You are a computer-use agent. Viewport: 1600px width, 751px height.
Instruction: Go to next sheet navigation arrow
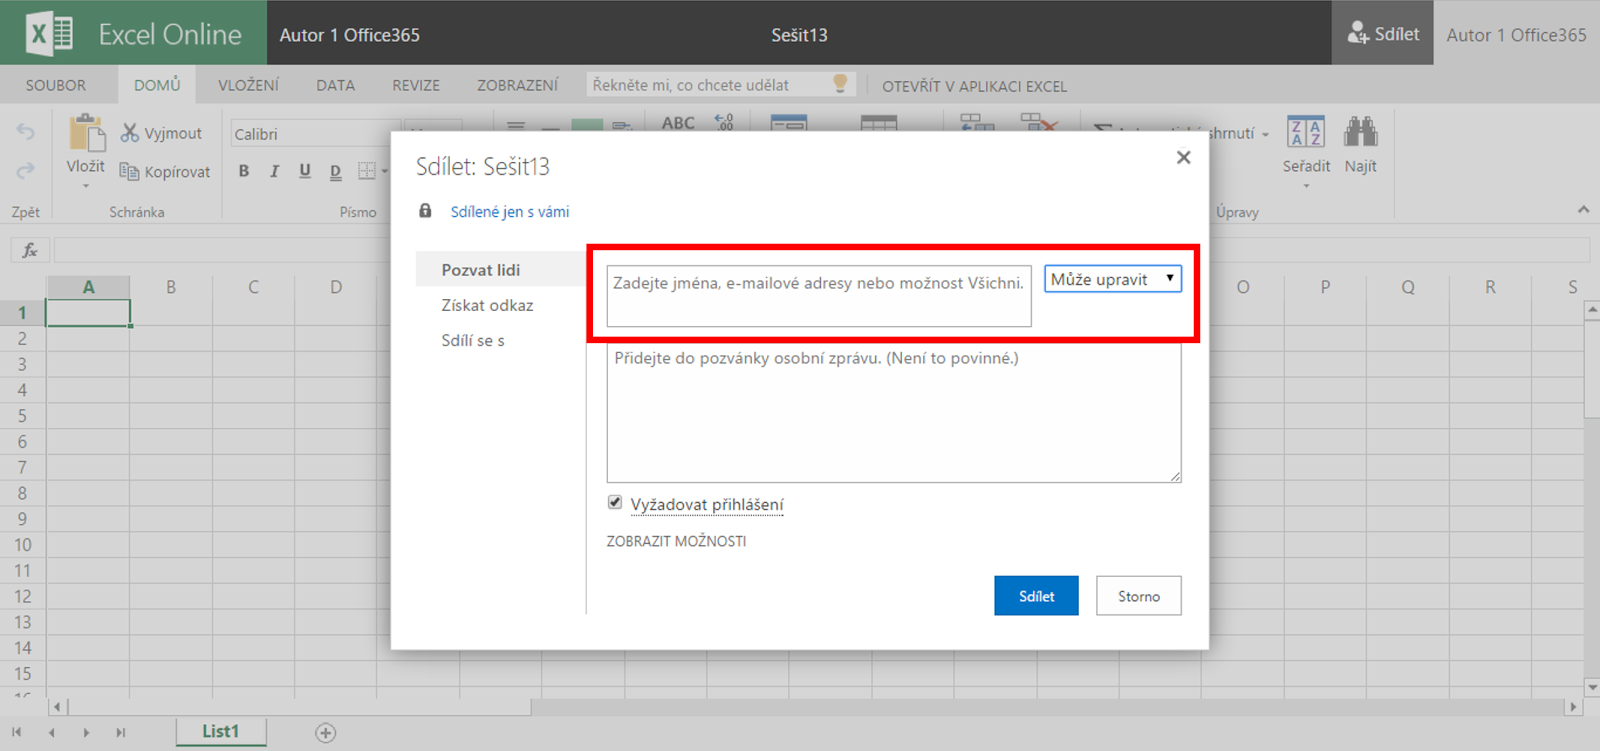pos(87,733)
